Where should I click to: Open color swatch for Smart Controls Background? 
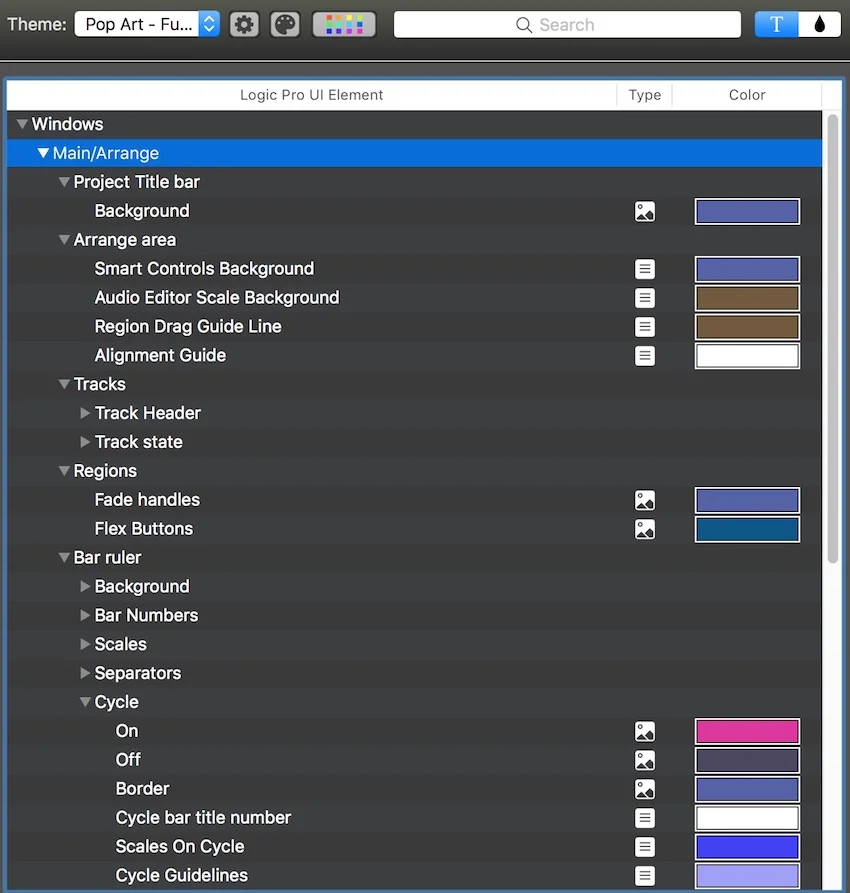coord(747,269)
